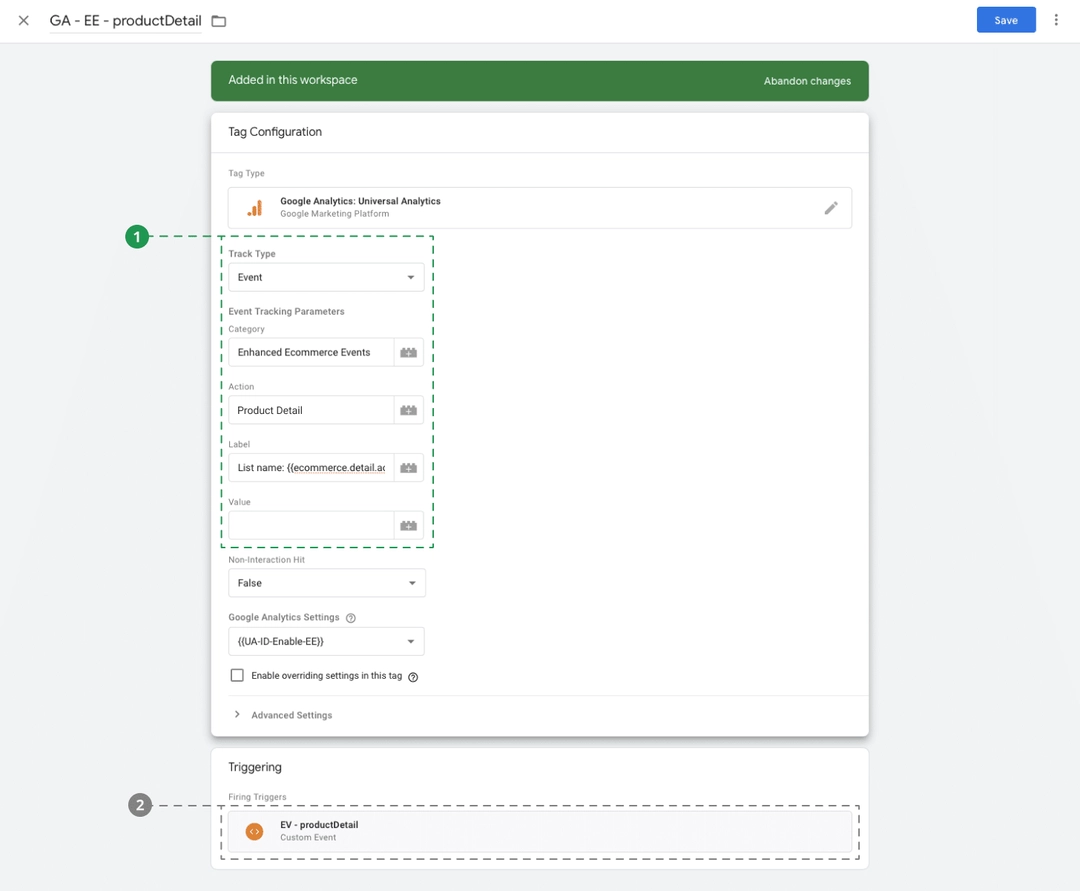Screen dimensions: 1080x891
Task: Click the Triggering section heading
Action: point(255,768)
